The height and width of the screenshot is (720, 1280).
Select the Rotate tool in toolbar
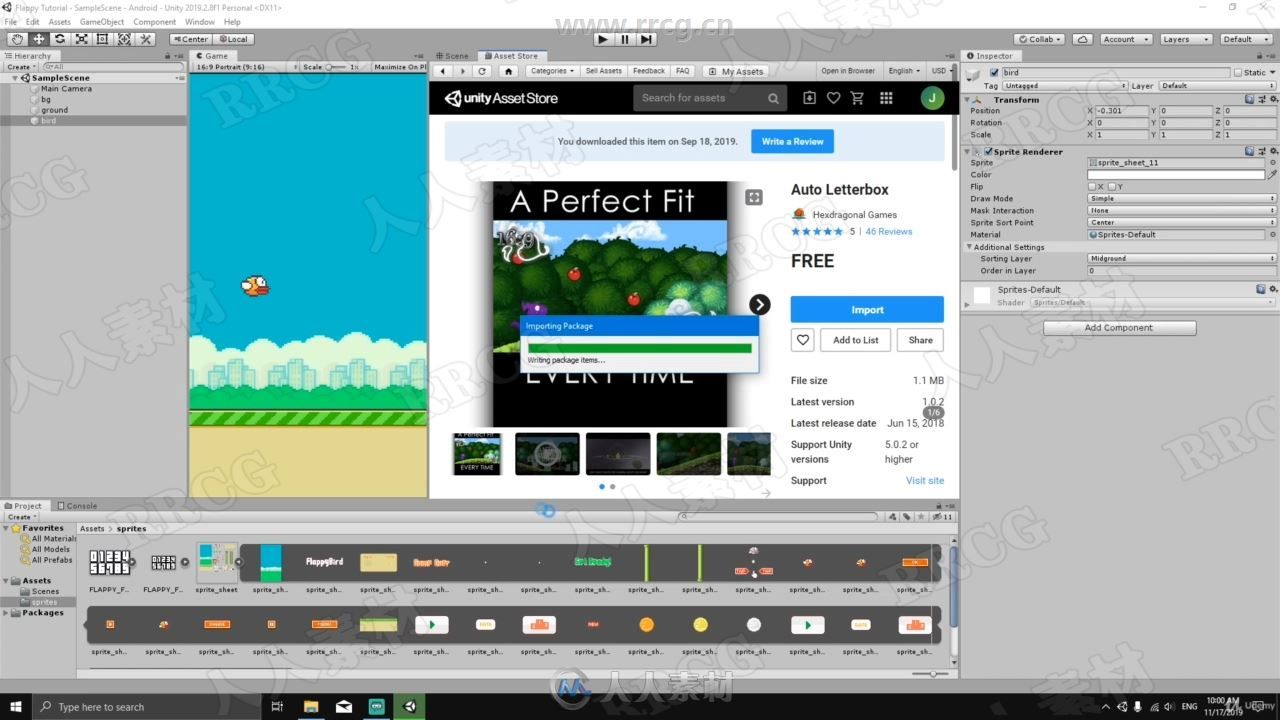[60, 39]
